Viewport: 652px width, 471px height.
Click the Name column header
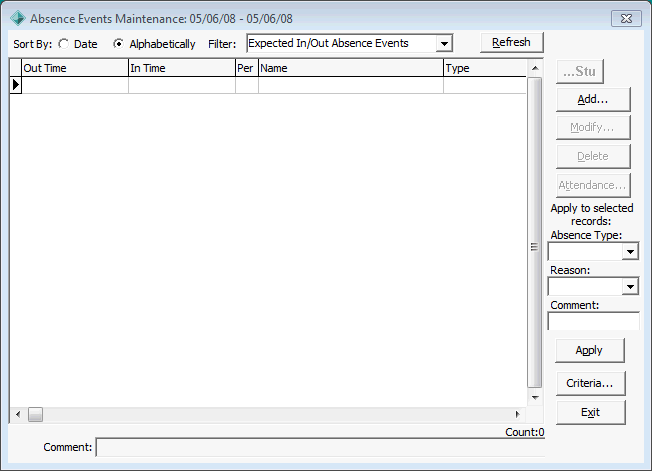351,68
